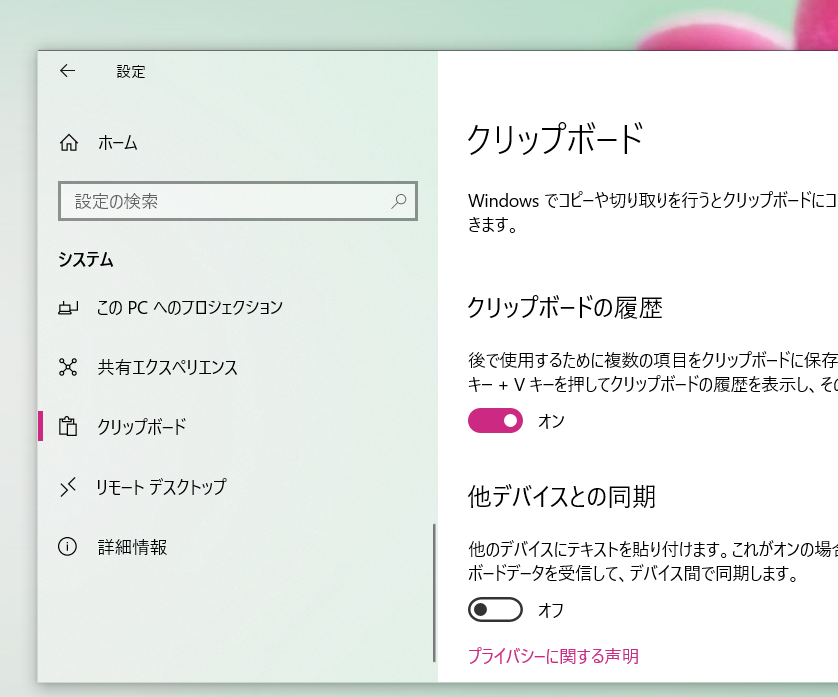Click the オン label beside history toggle
Viewport: 838px width, 697px height.
[x=551, y=421]
